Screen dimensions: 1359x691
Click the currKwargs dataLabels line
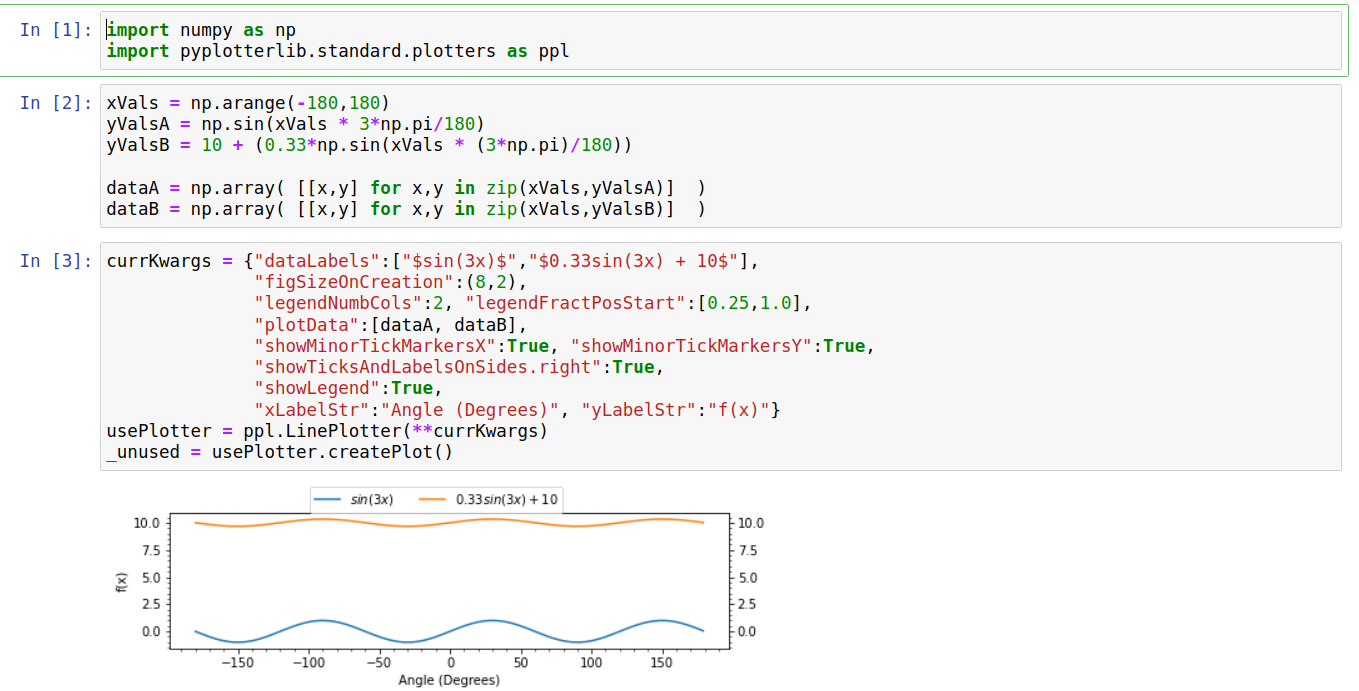(x=433, y=261)
